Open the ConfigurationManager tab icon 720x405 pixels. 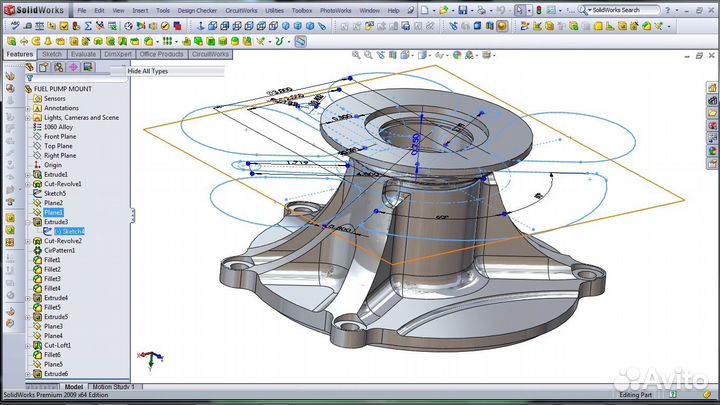click(59, 67)
